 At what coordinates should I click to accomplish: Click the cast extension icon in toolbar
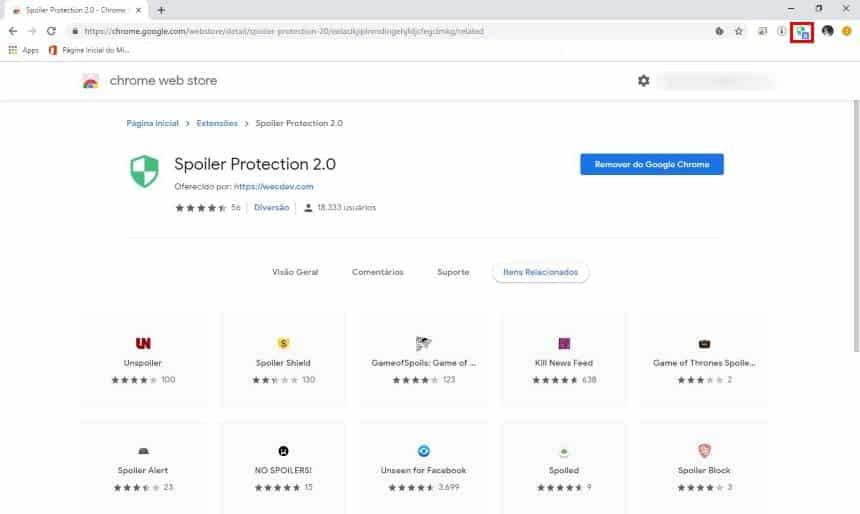[762, 31]
